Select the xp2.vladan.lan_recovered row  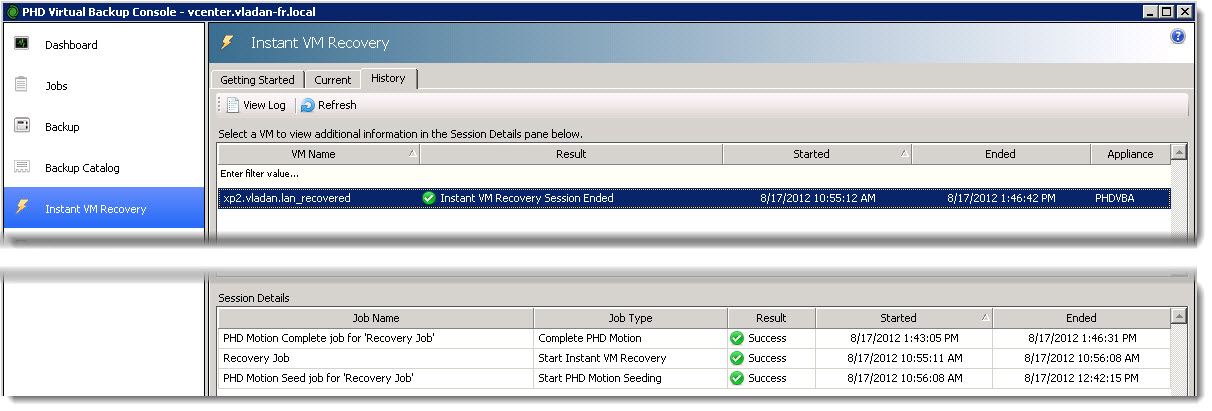point(694,198)
